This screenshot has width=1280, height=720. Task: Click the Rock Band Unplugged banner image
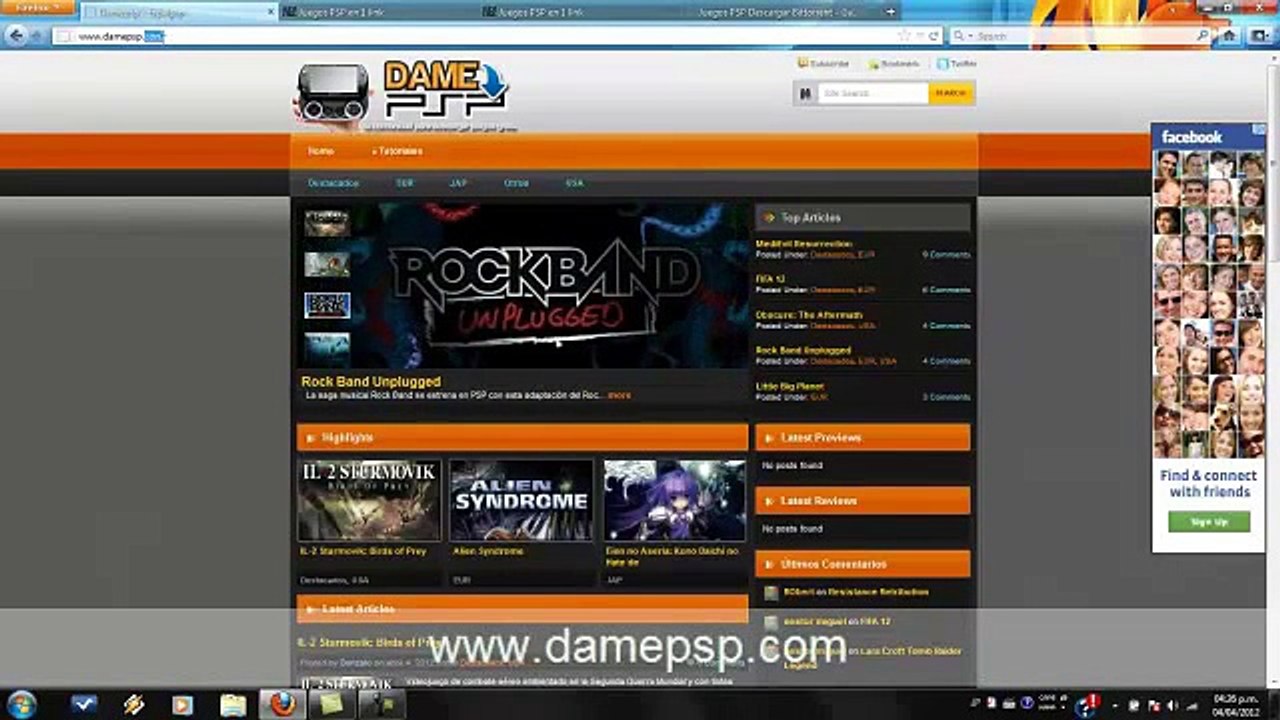[x=552, y=286]
